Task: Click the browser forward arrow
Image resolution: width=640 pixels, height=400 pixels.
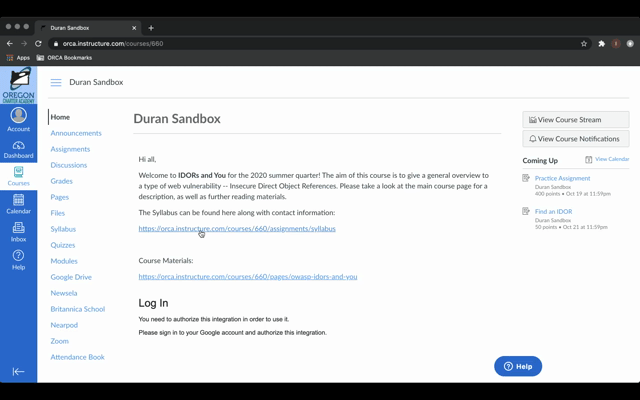Action: pos(24,44)
